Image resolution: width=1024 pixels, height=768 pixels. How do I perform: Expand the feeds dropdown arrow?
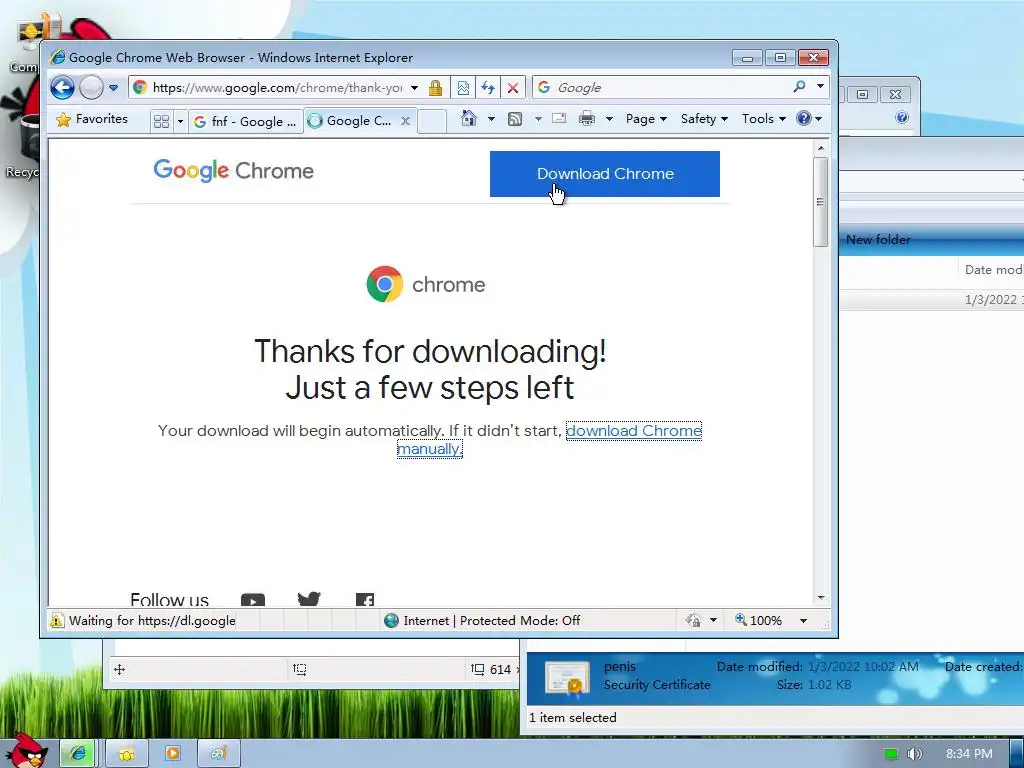538,119
